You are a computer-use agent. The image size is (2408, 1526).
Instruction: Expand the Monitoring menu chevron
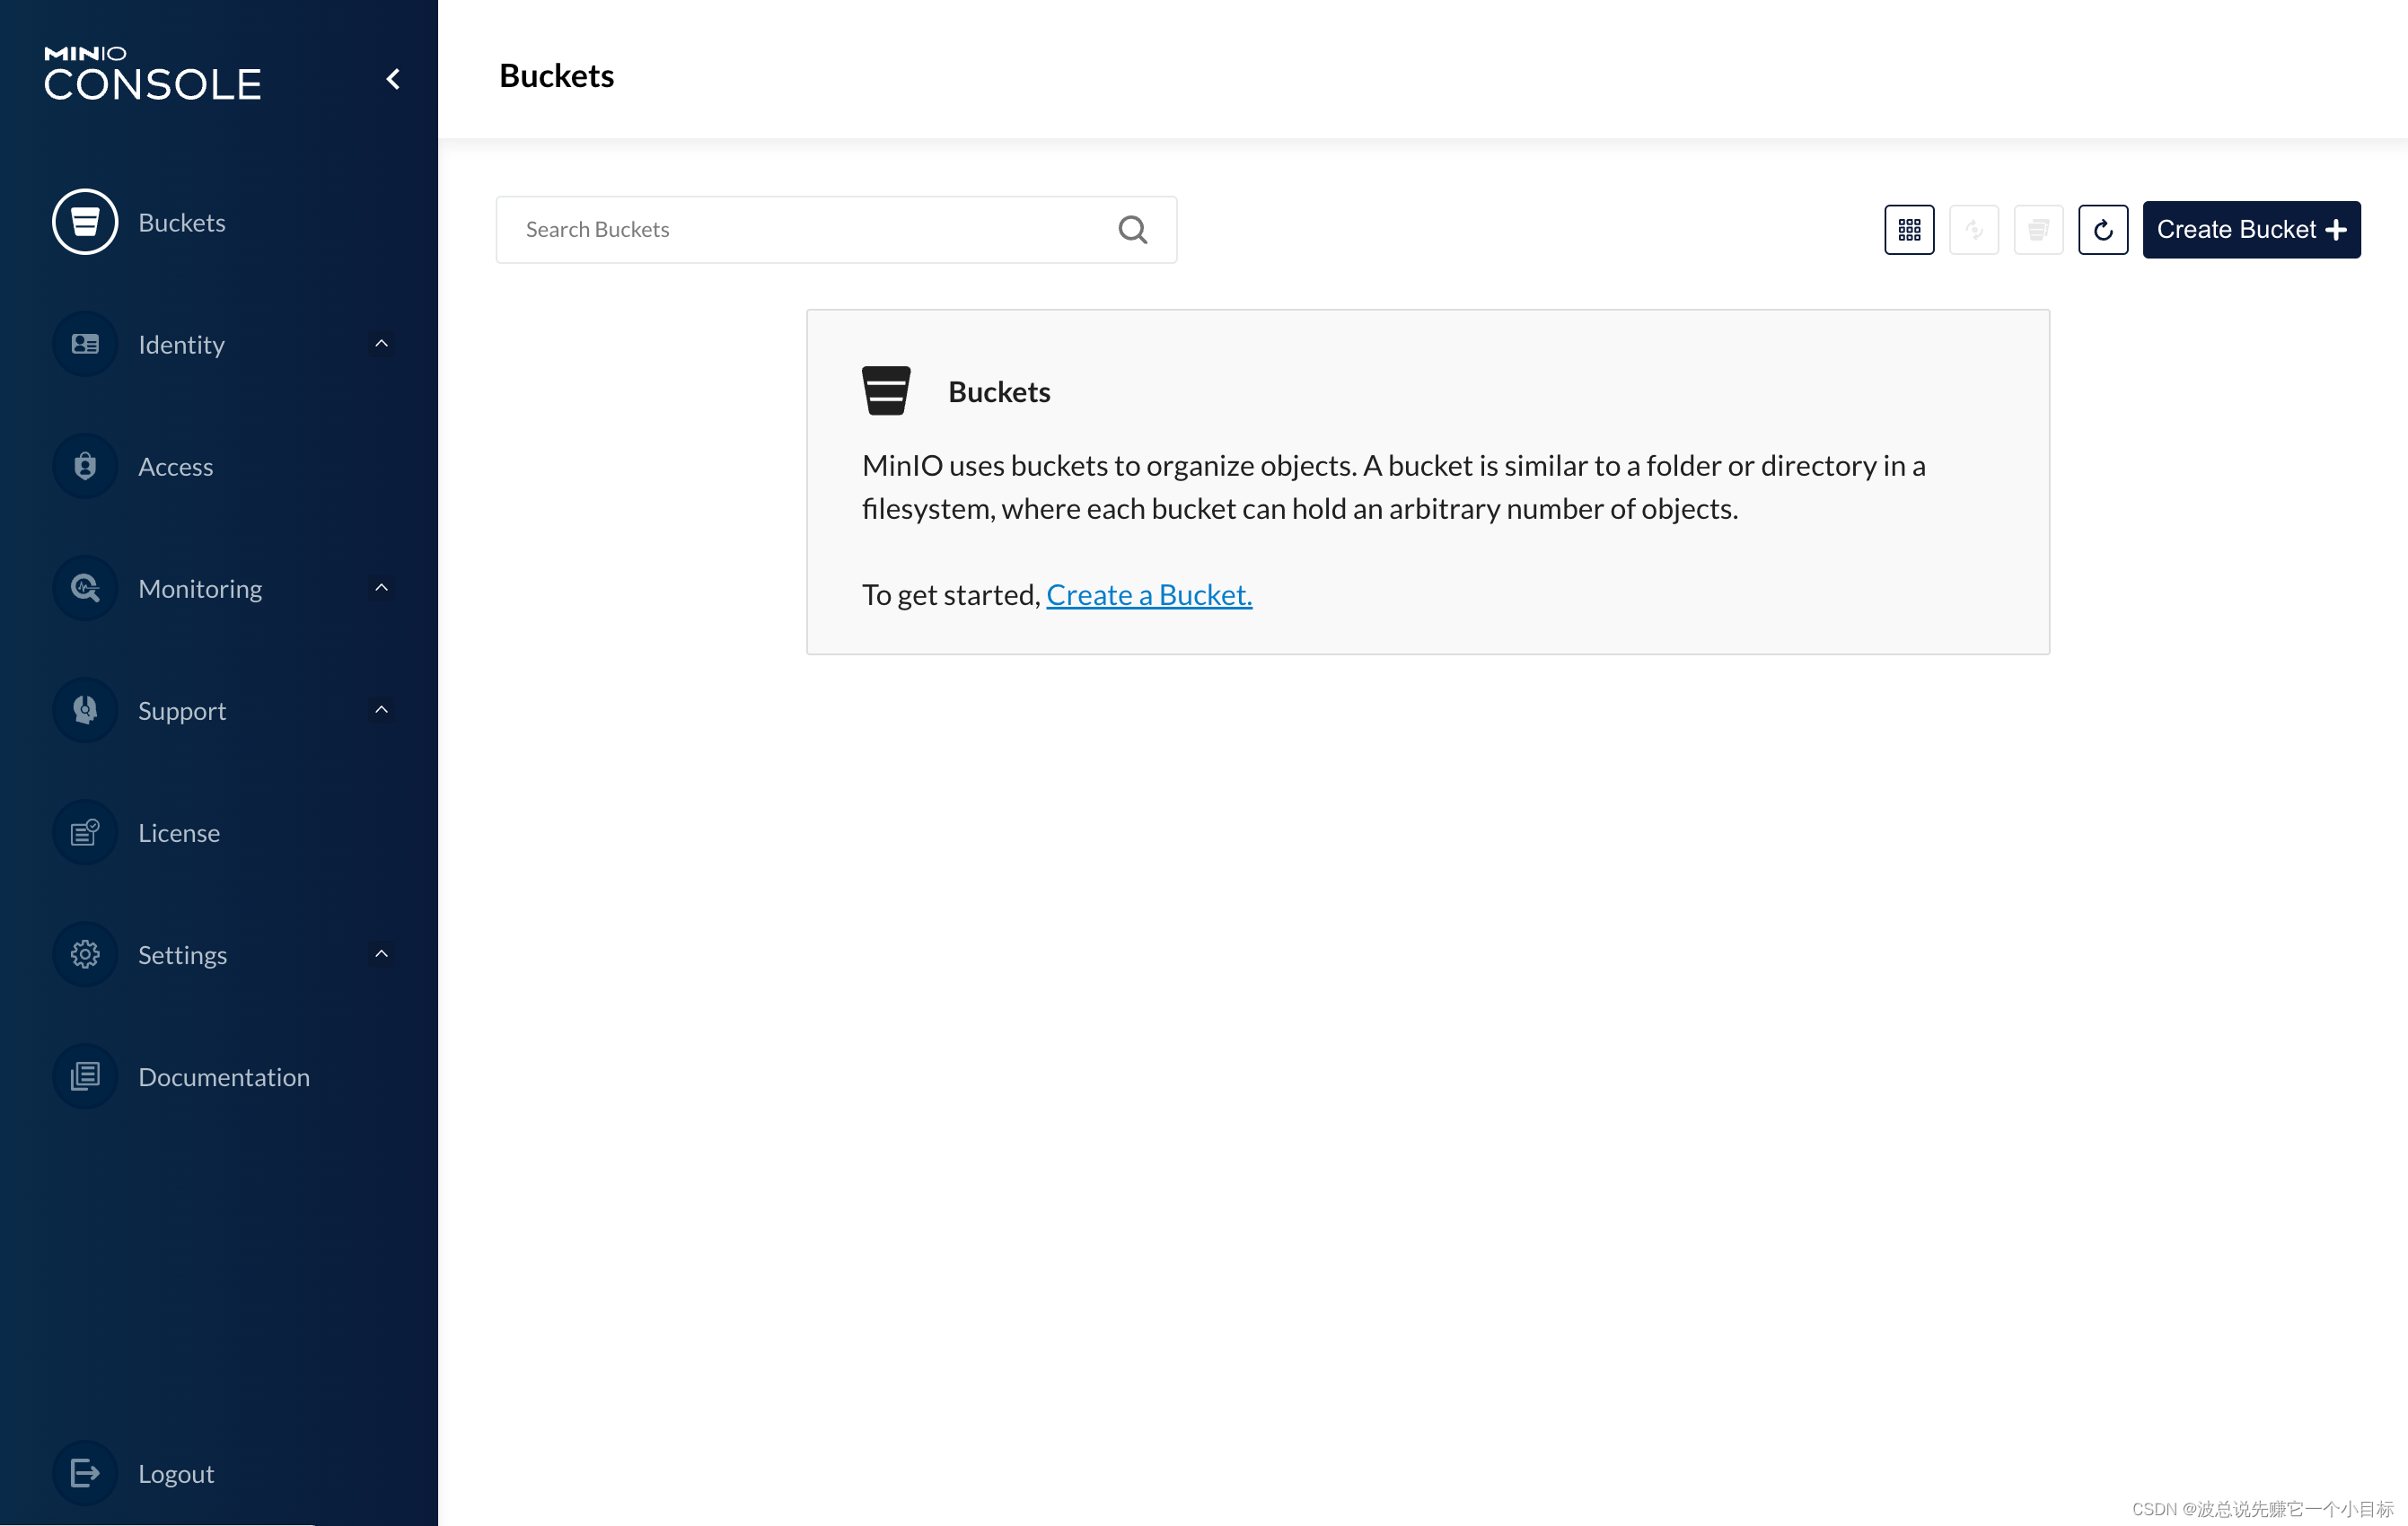(x=381, y=588)
